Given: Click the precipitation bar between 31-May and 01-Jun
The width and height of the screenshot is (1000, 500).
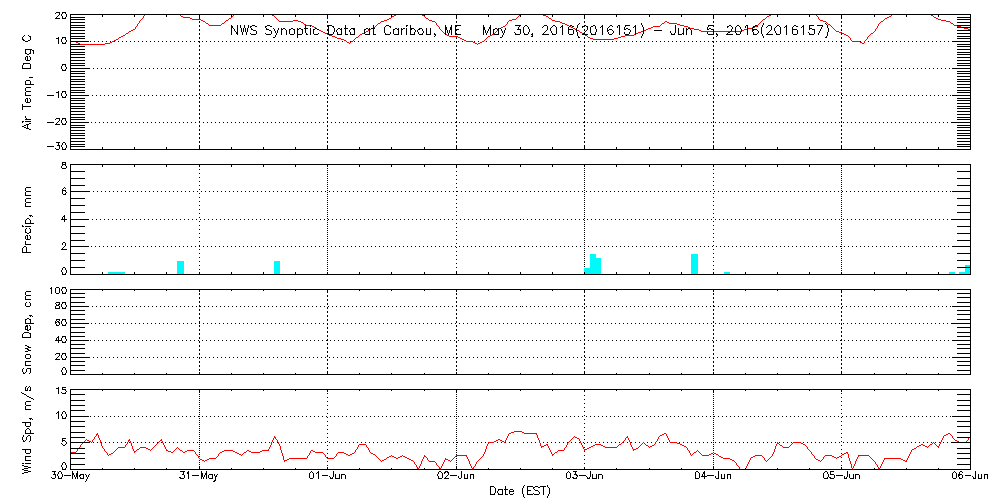Looking at the screenshot, I should coord(277,267).
